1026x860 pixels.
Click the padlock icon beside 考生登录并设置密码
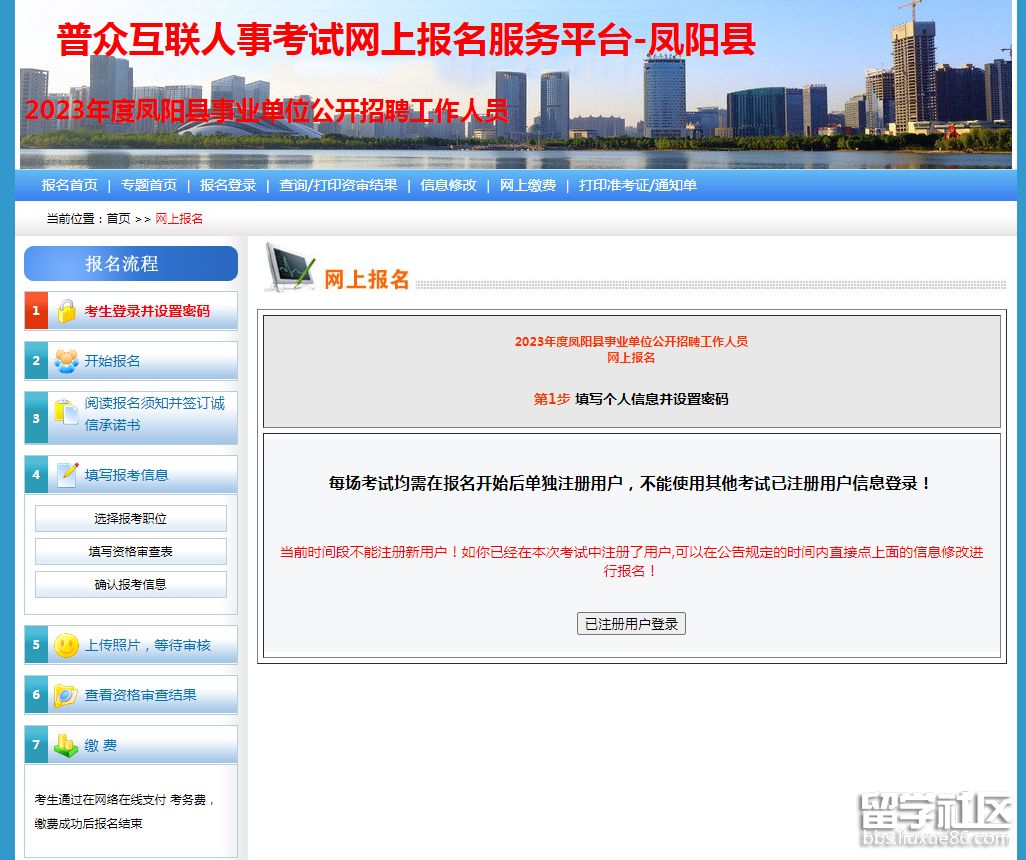click(66, 311)
